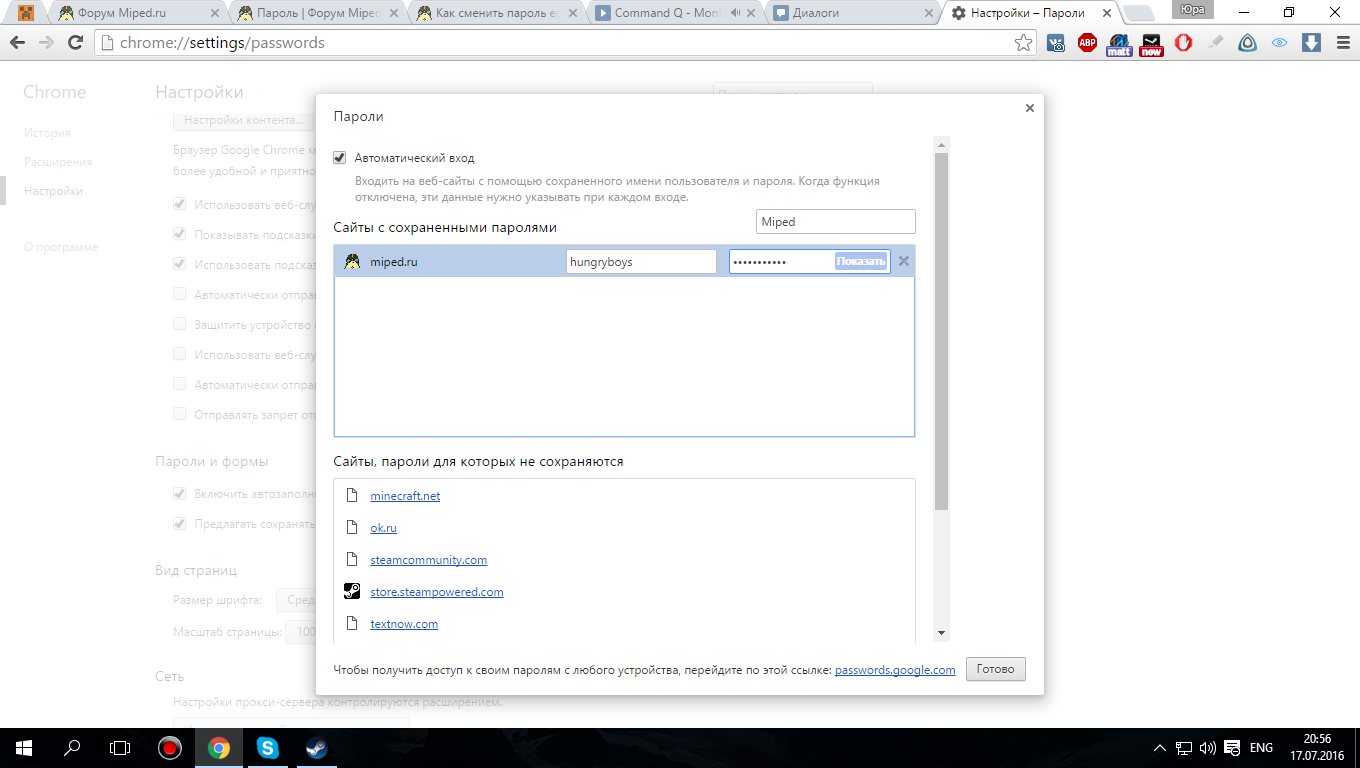Go forward using the browser arrow

(x=46, y=43)
